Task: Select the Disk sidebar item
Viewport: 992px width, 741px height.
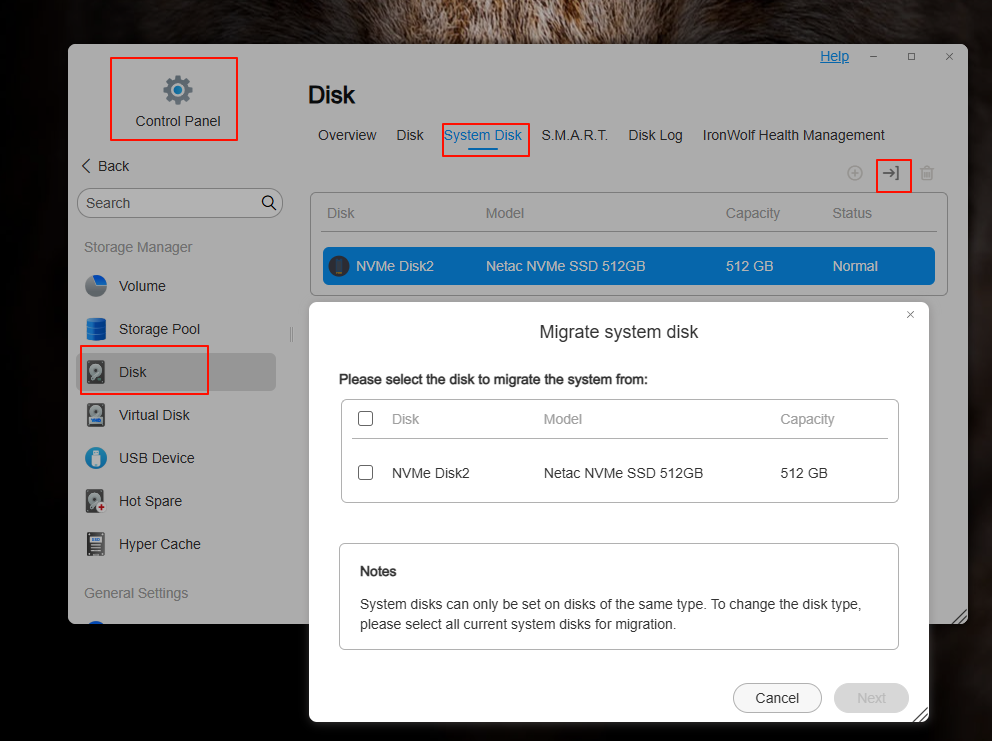Action: tap(176, 372)
